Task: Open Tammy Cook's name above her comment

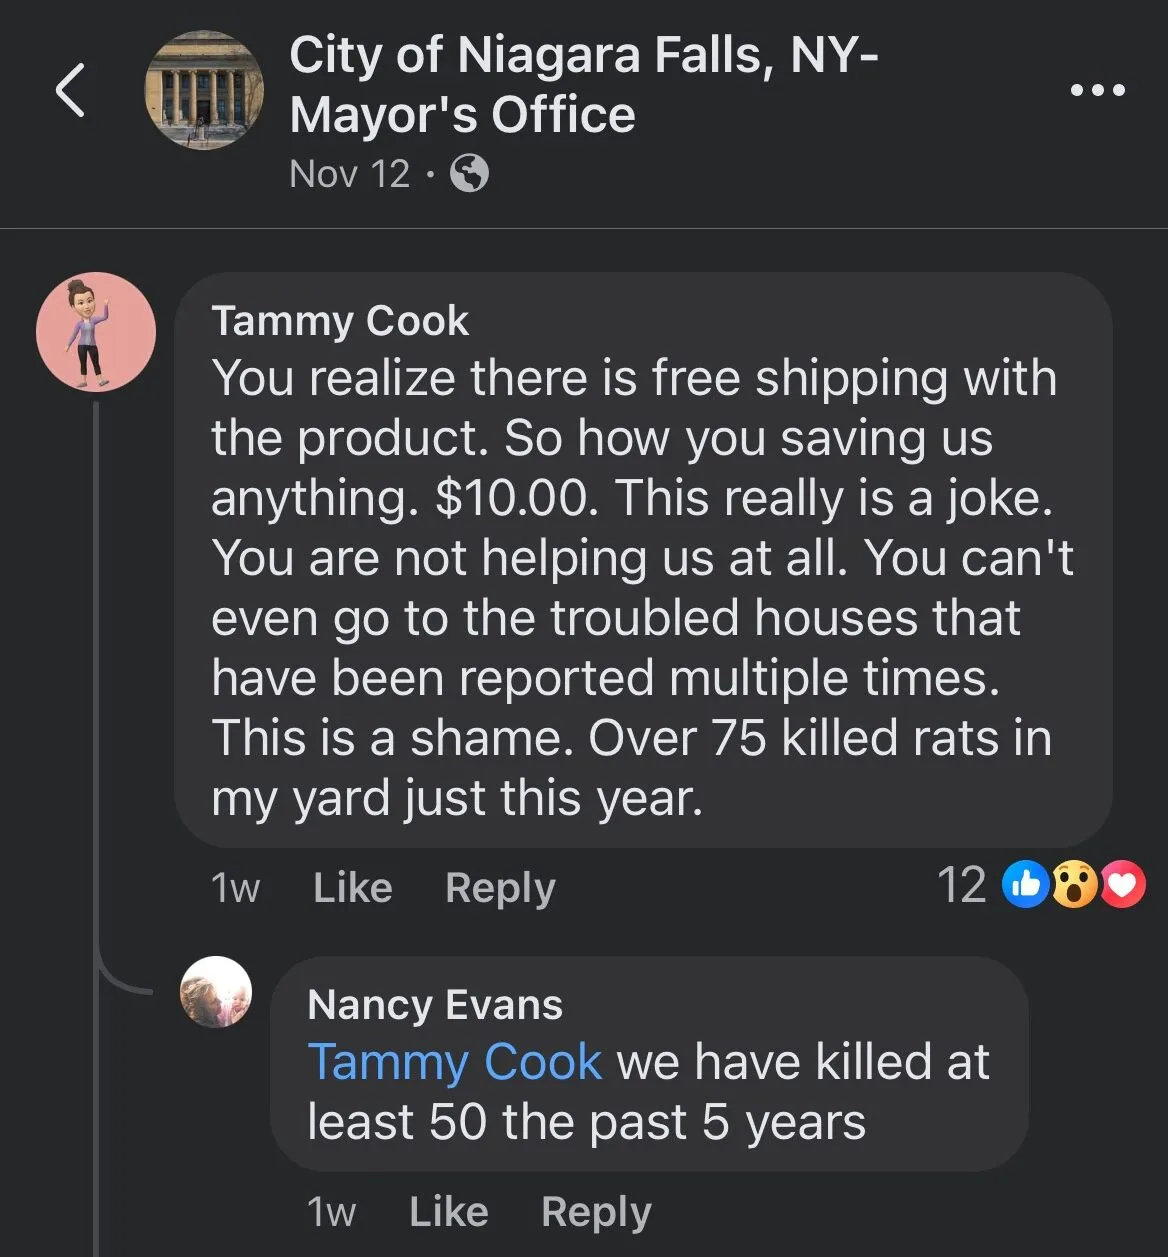Action: click(340, 321)
